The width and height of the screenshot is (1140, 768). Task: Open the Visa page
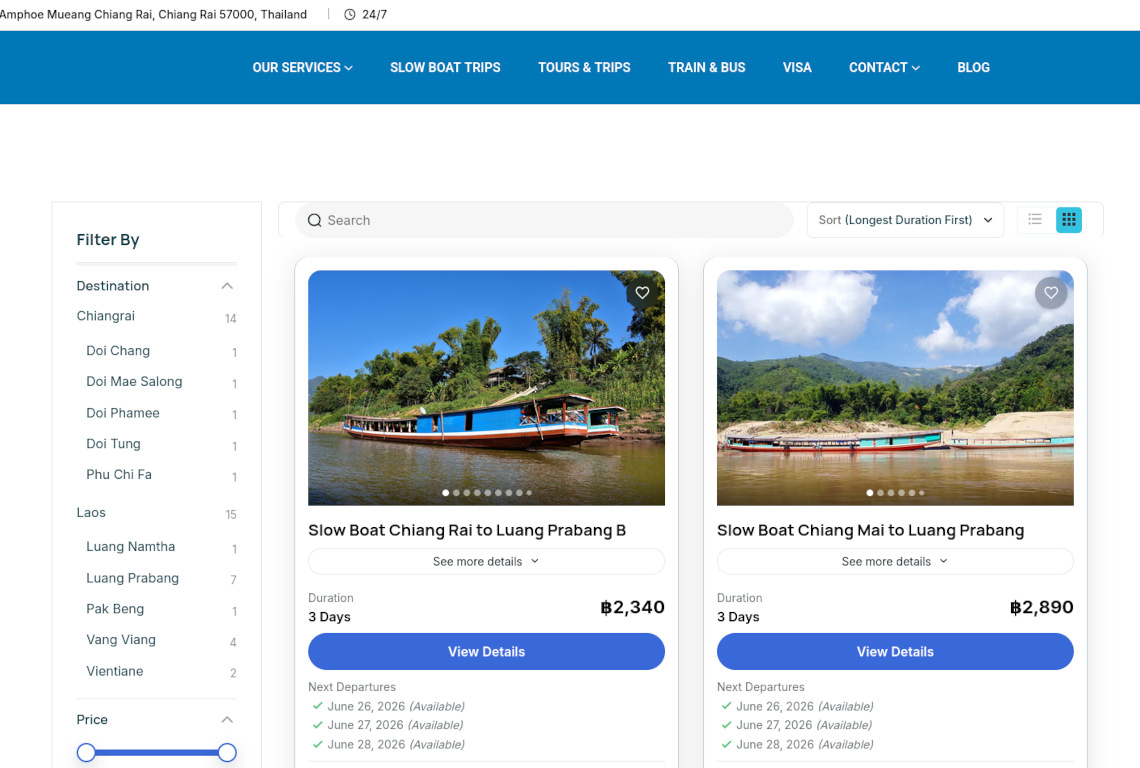tap(797, 68)
